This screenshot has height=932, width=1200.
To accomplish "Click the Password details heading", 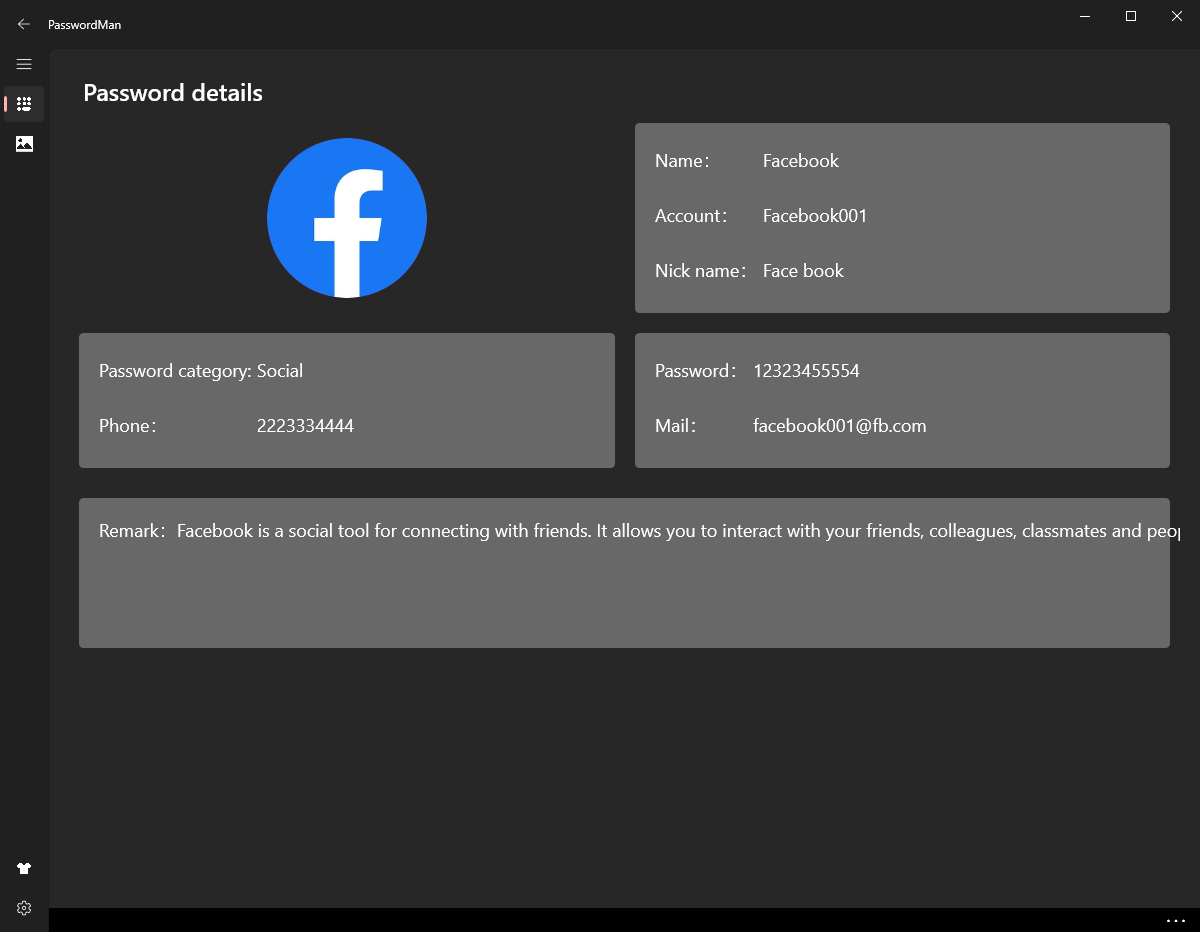I will click(x=173, y=93).
